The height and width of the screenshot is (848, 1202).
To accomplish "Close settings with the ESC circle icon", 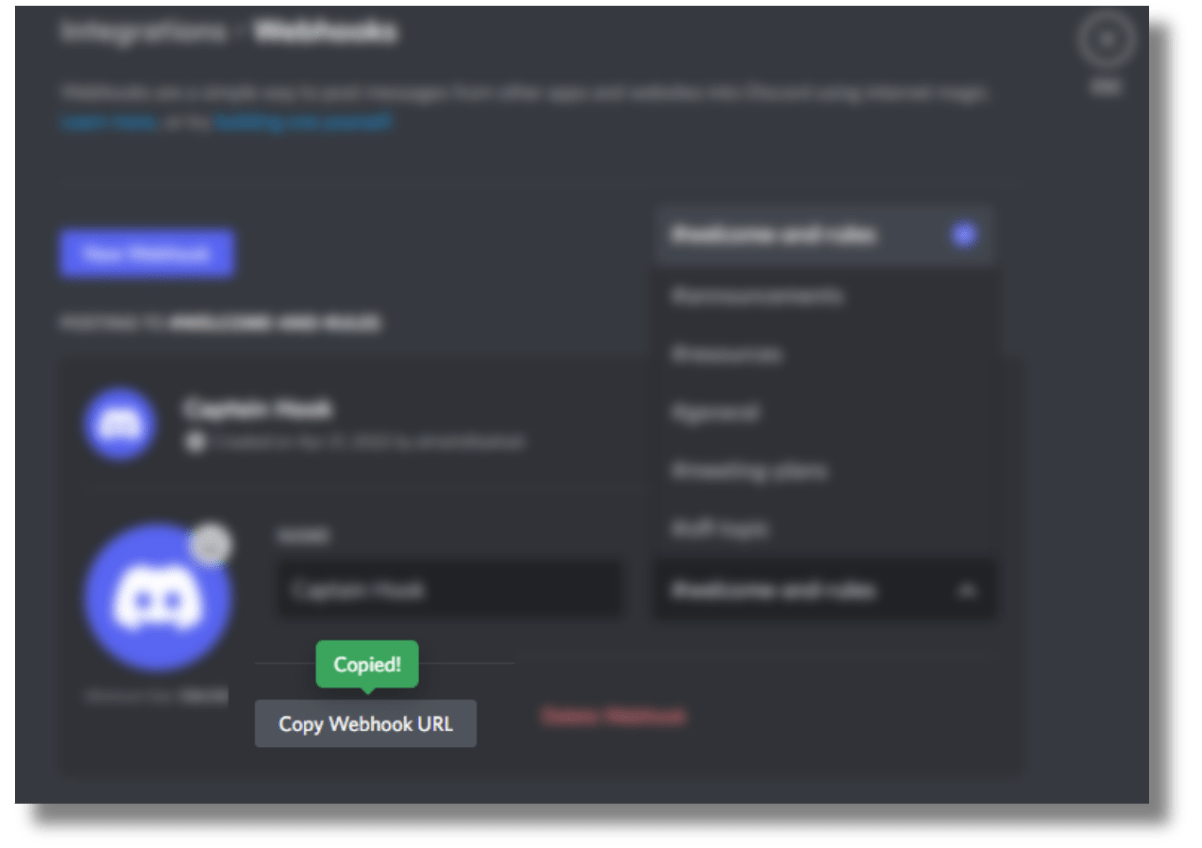I will [x=1105, y=40].
